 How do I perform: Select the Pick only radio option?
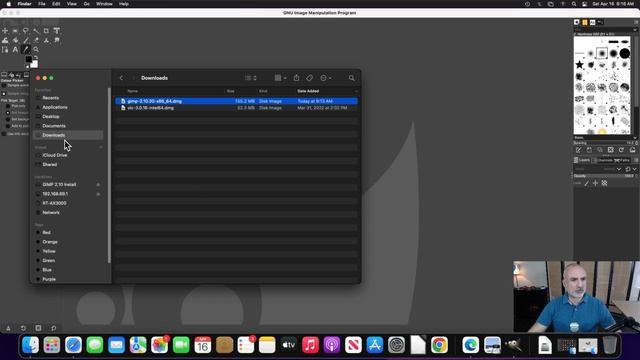8,106
